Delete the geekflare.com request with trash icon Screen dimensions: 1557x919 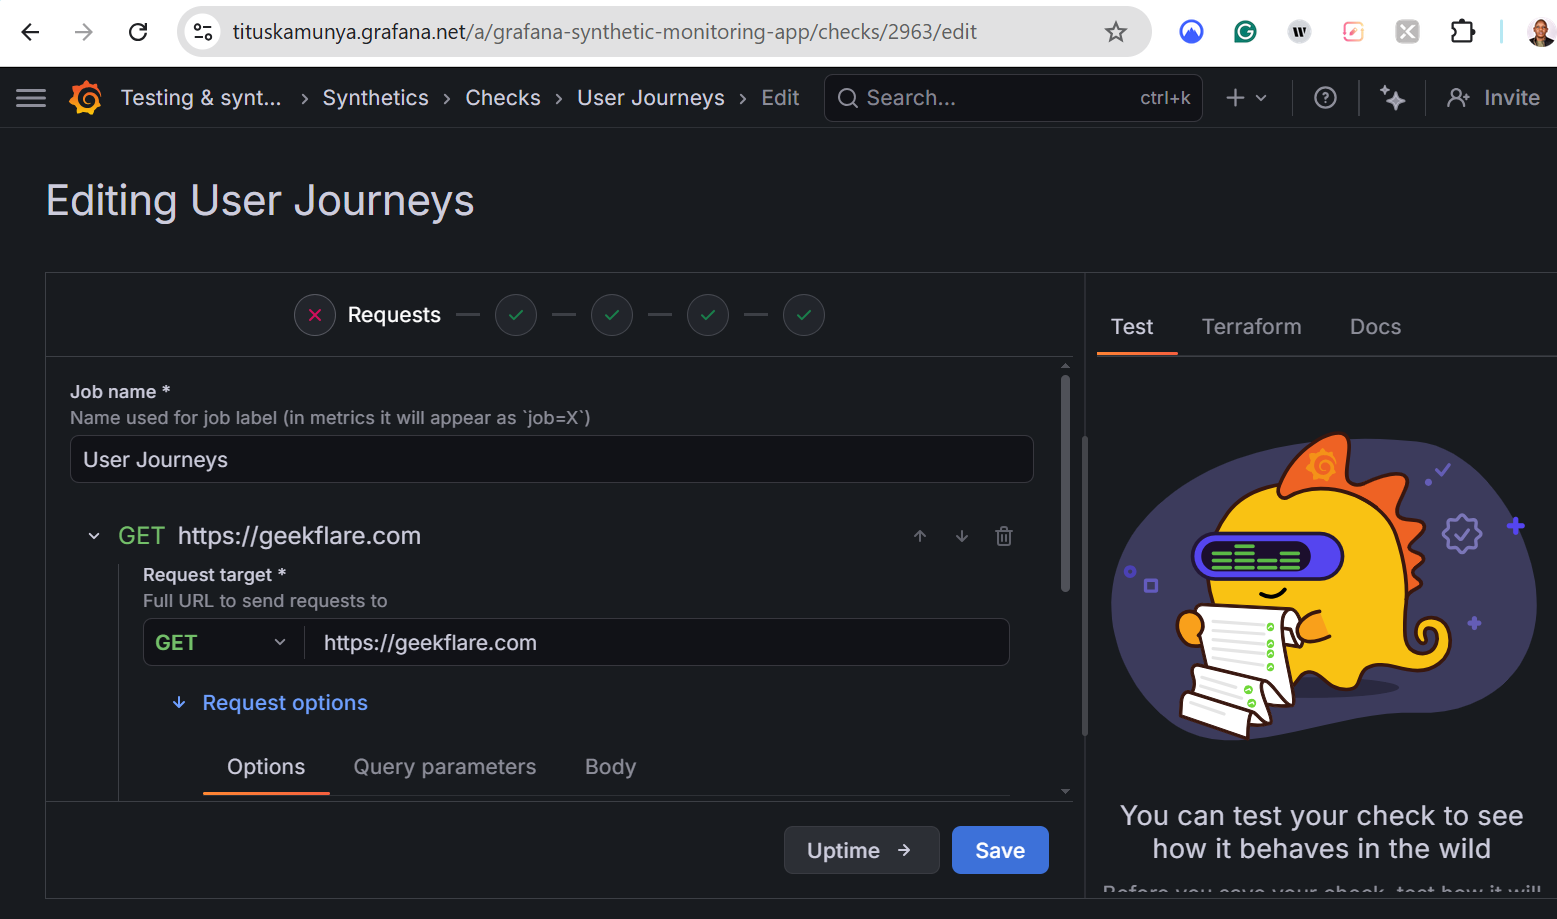pos(1004,537)
